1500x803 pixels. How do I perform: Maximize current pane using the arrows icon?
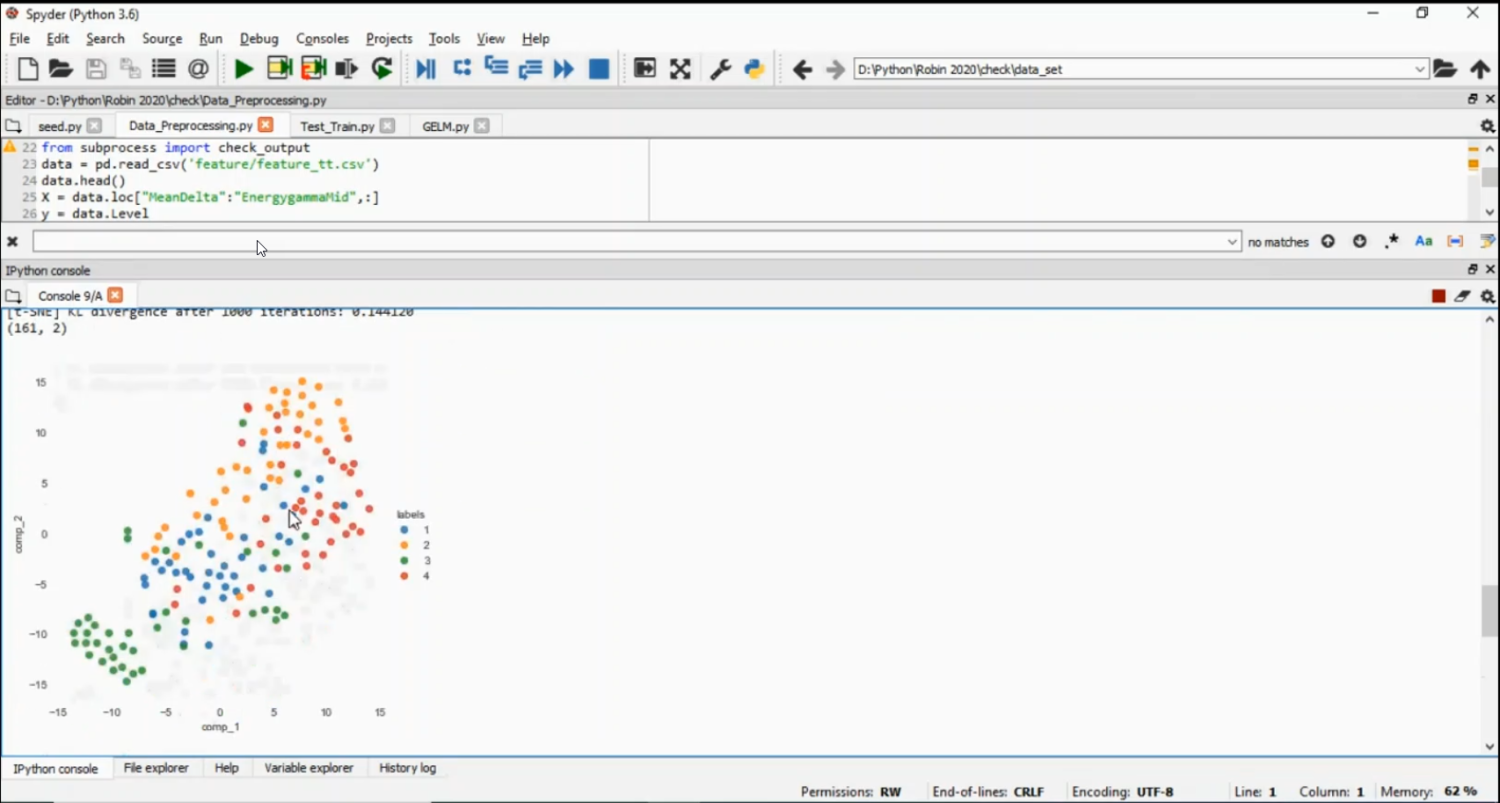(680, 69)
